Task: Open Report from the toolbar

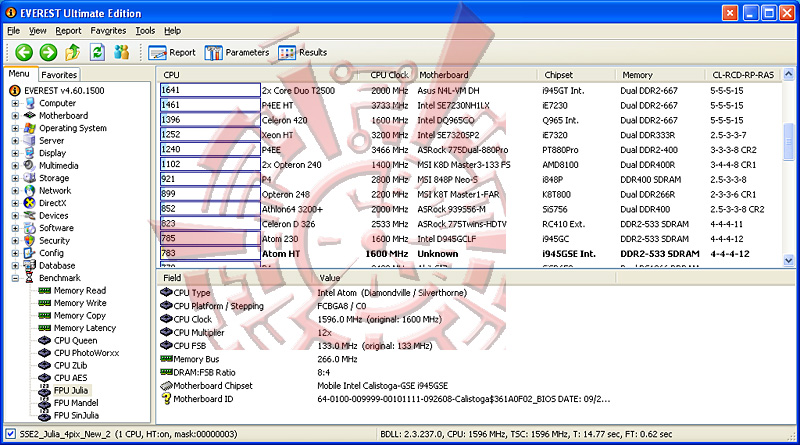Action: coord(172,53)
